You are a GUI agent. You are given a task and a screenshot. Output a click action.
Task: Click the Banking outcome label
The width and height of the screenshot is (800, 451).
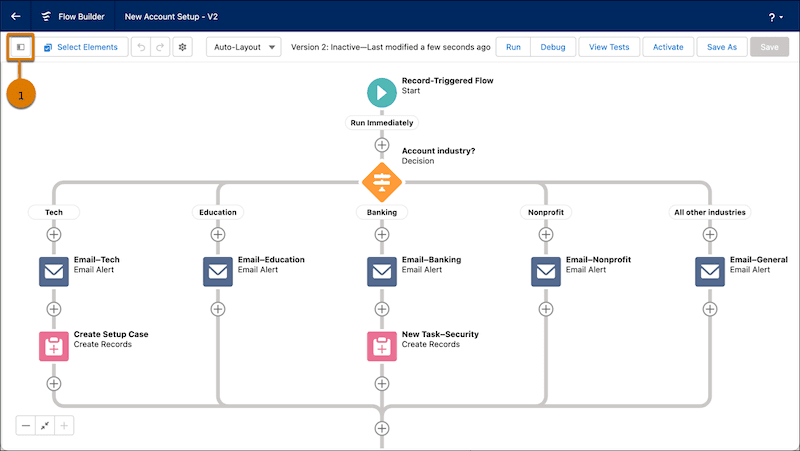tap(382, 212)
